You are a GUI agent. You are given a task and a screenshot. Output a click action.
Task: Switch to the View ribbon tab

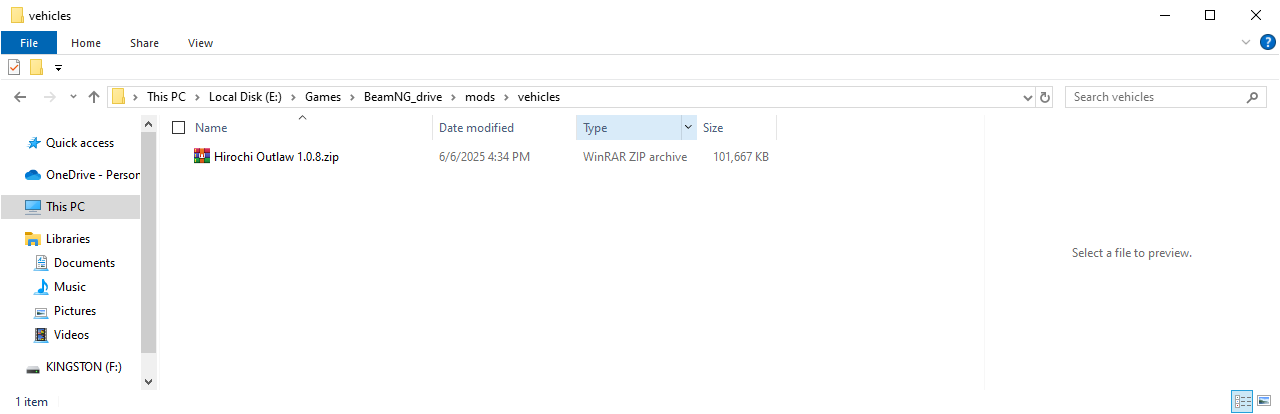pyautogui.click(x=200, y=43)
